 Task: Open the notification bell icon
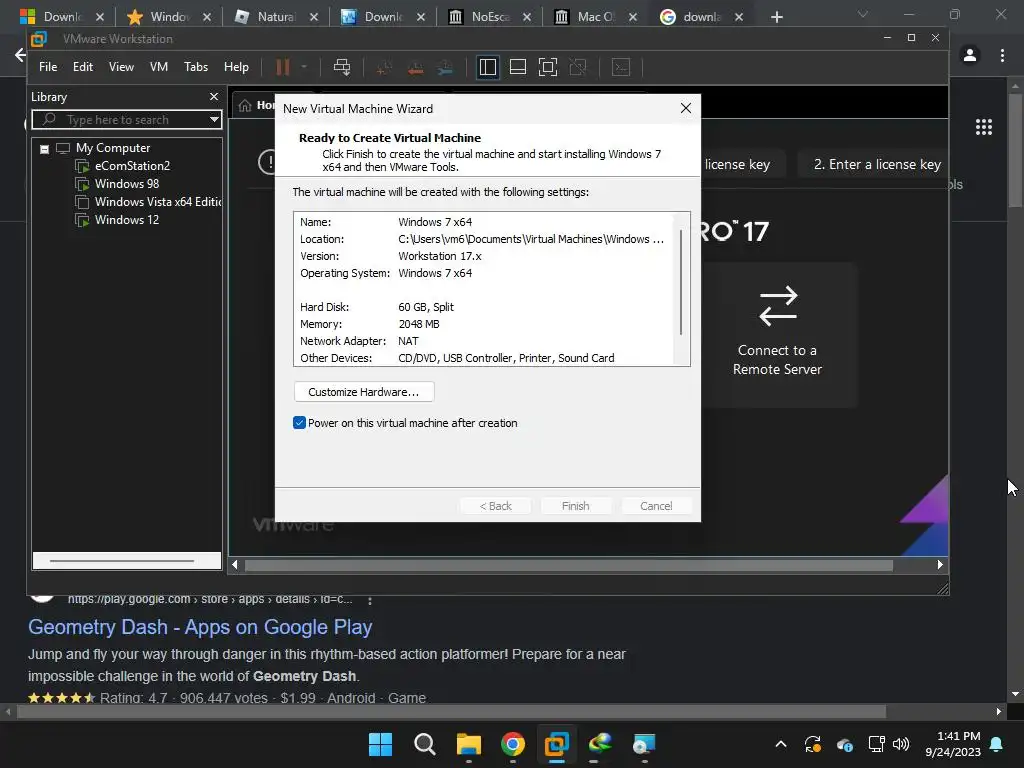point(997,744)
